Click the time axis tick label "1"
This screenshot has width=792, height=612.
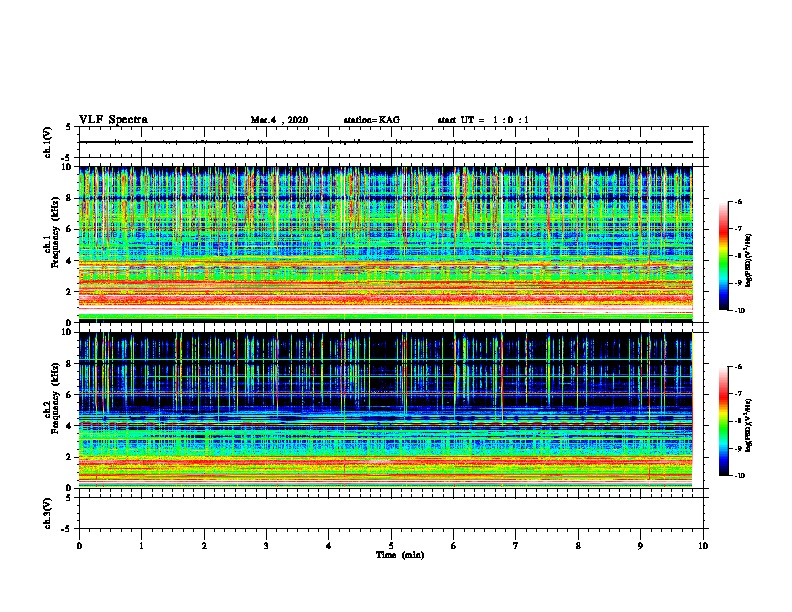141,546
